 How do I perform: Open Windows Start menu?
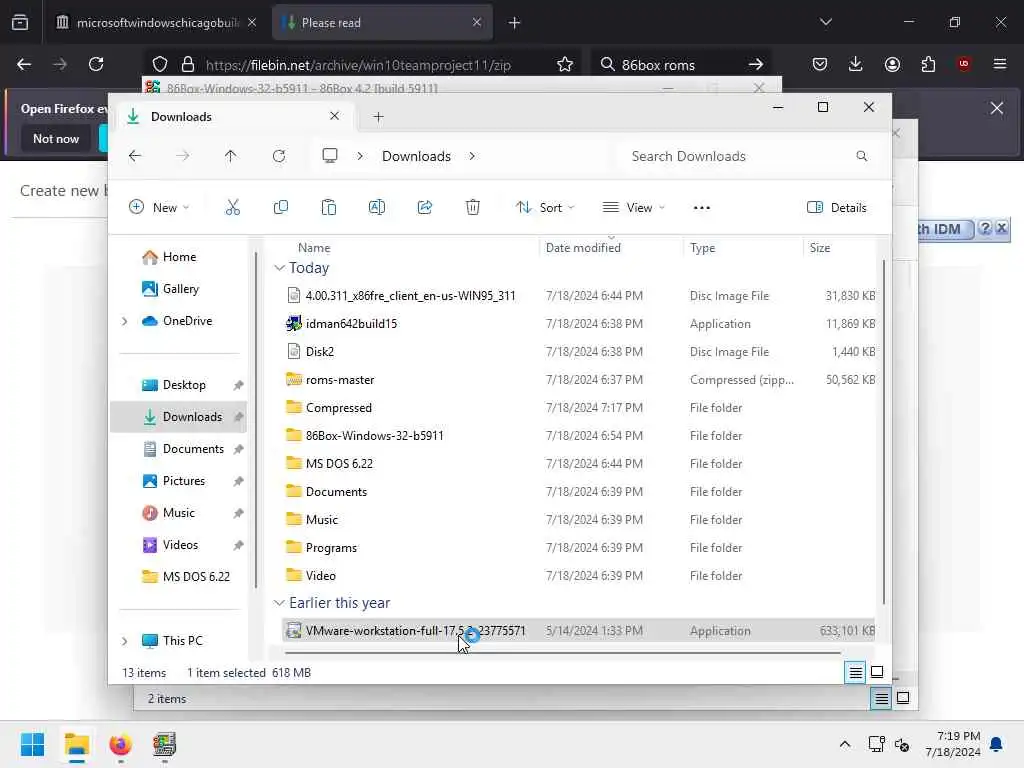pos(33,744)
